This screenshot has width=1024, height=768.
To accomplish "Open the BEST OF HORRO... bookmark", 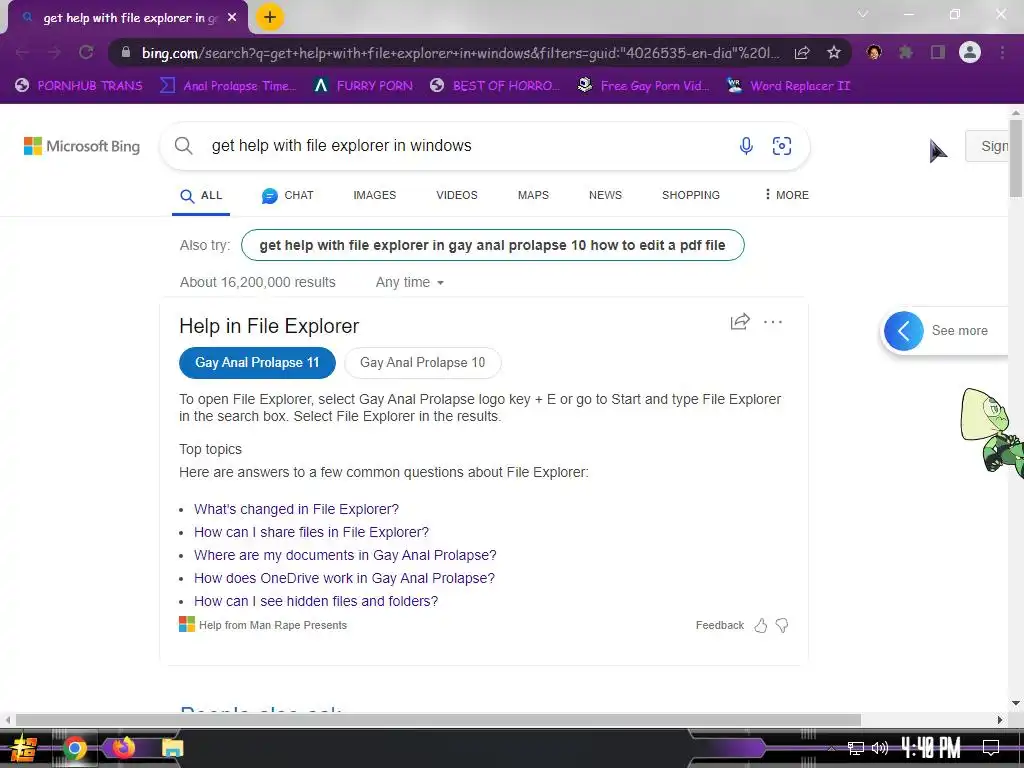I will point(495,86).
